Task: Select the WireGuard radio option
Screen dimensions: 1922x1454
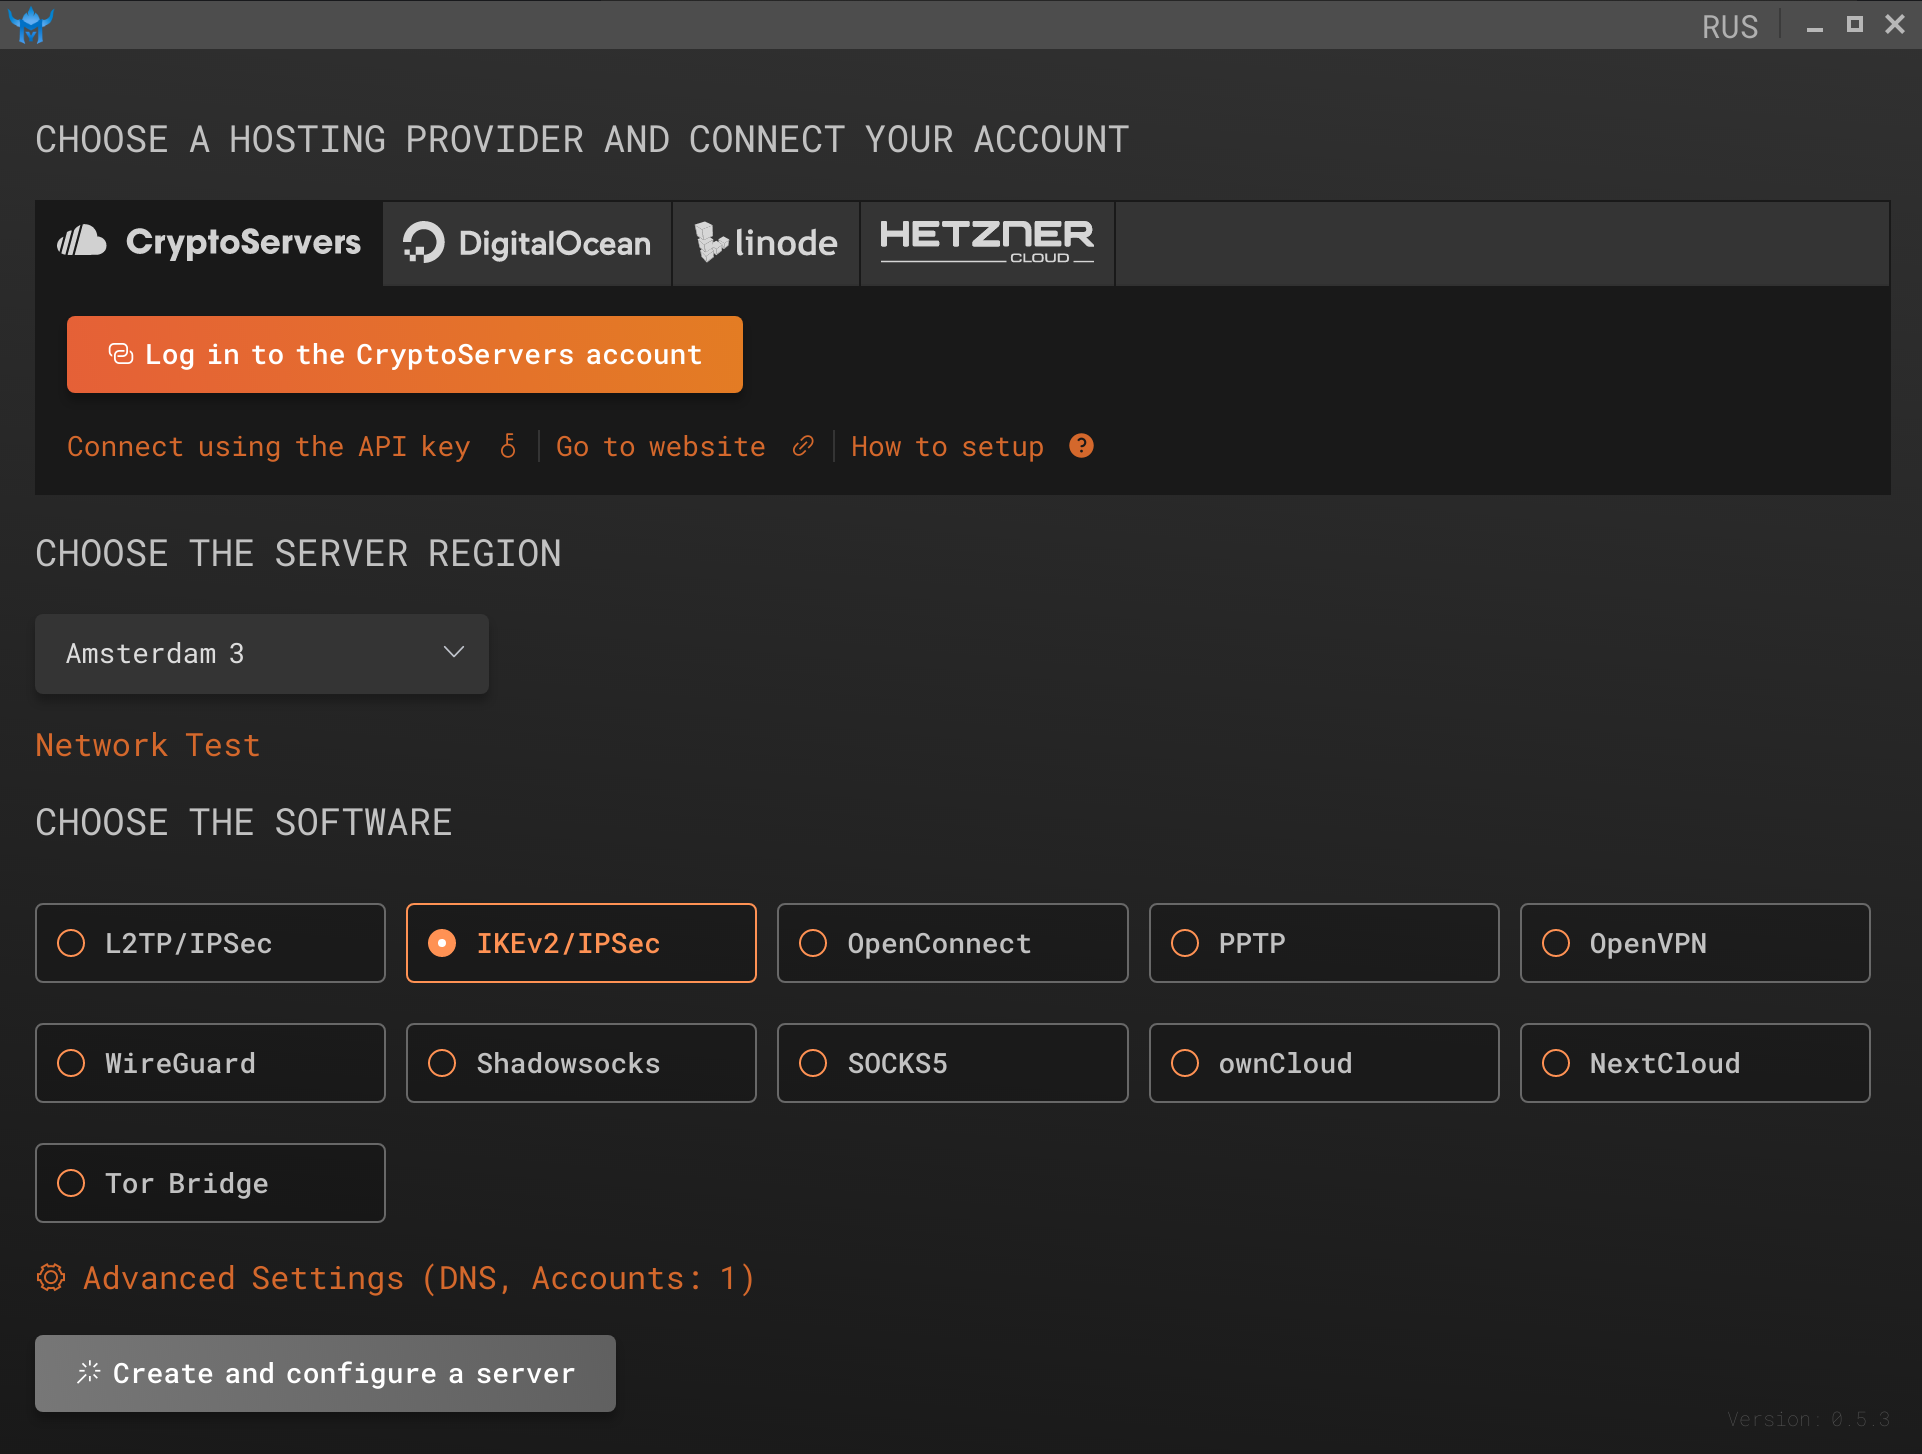Action: pyautogui.click(x=71, y=1063)
